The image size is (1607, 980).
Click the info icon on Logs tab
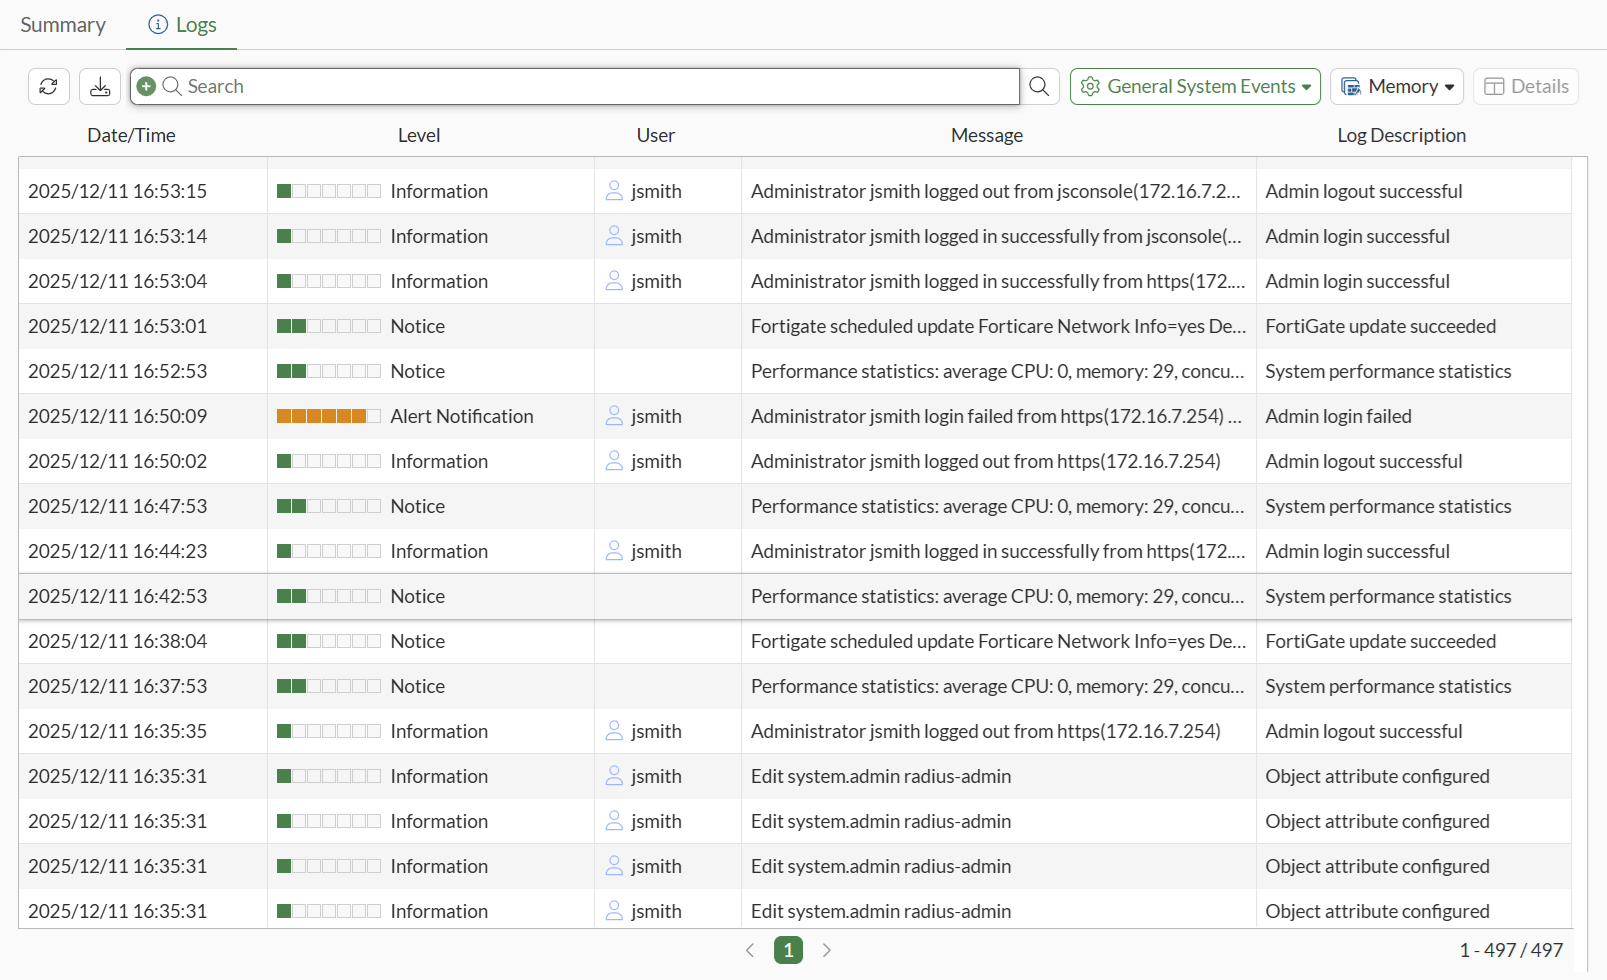(x=158, y=25)
